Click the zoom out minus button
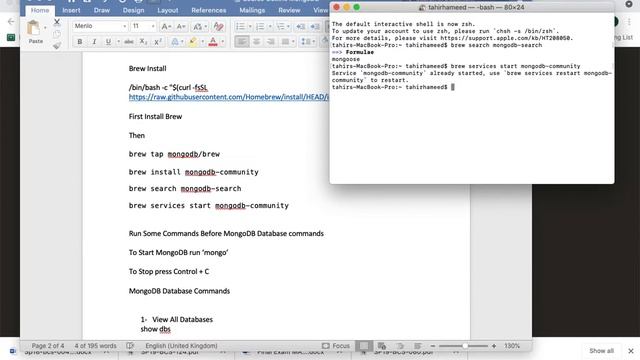Image resolution: width=640 pixels, height=360 pixels. [433, 346]
